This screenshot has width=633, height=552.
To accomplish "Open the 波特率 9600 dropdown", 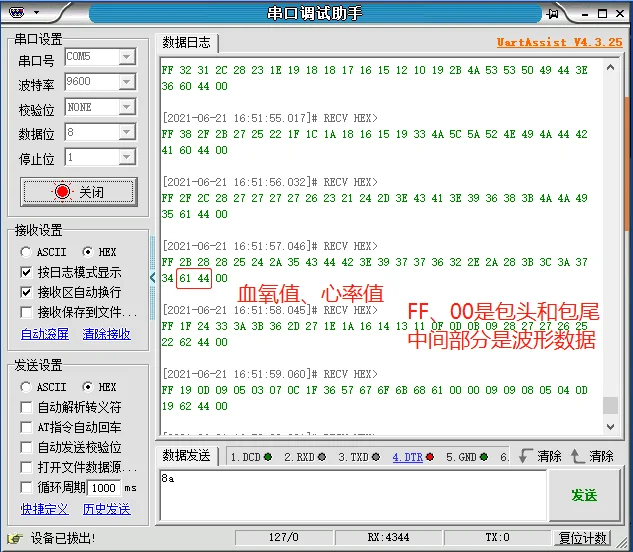I will [126, 82].
